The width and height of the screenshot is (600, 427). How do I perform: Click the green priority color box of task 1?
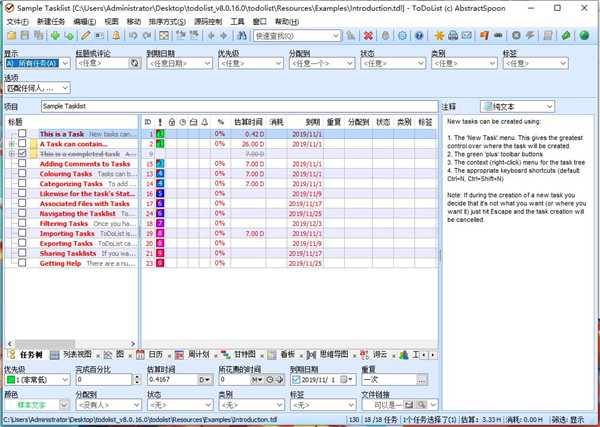(x=160, y=134)
